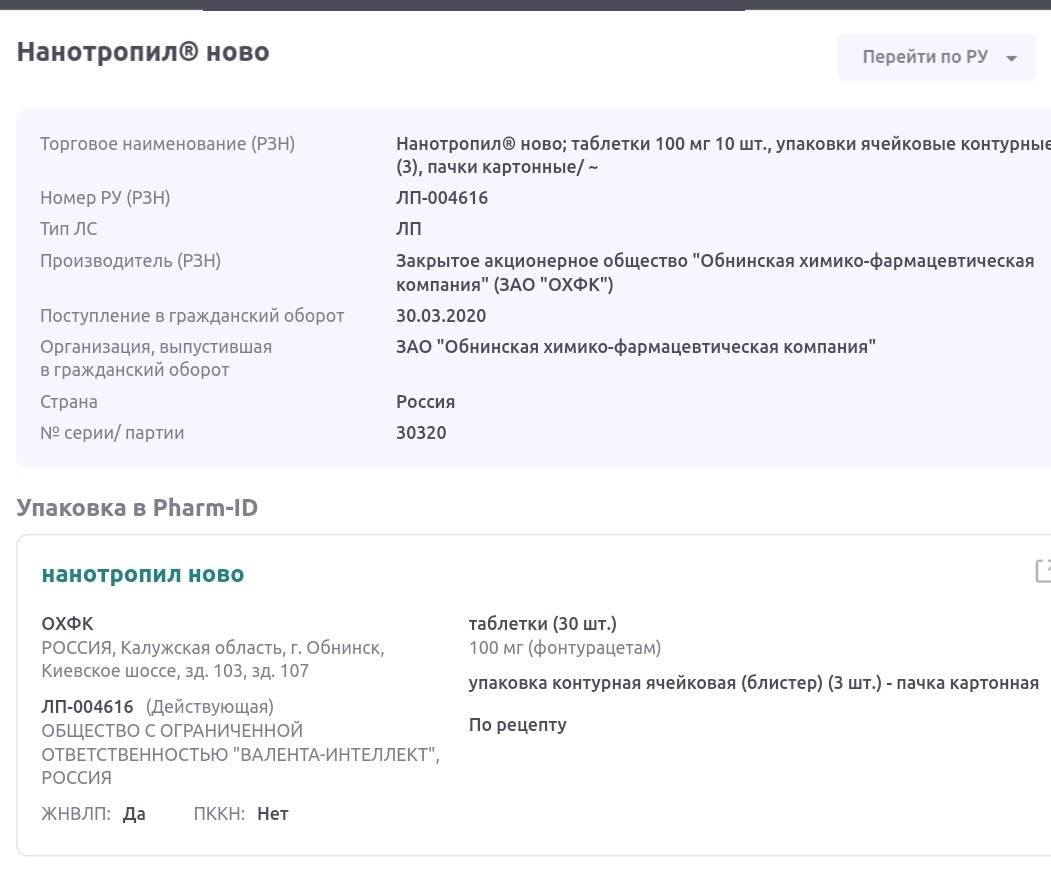Click the Упаковка в Pharm-ID section heading
The image size is (1051, 882).
coord(137,507)
